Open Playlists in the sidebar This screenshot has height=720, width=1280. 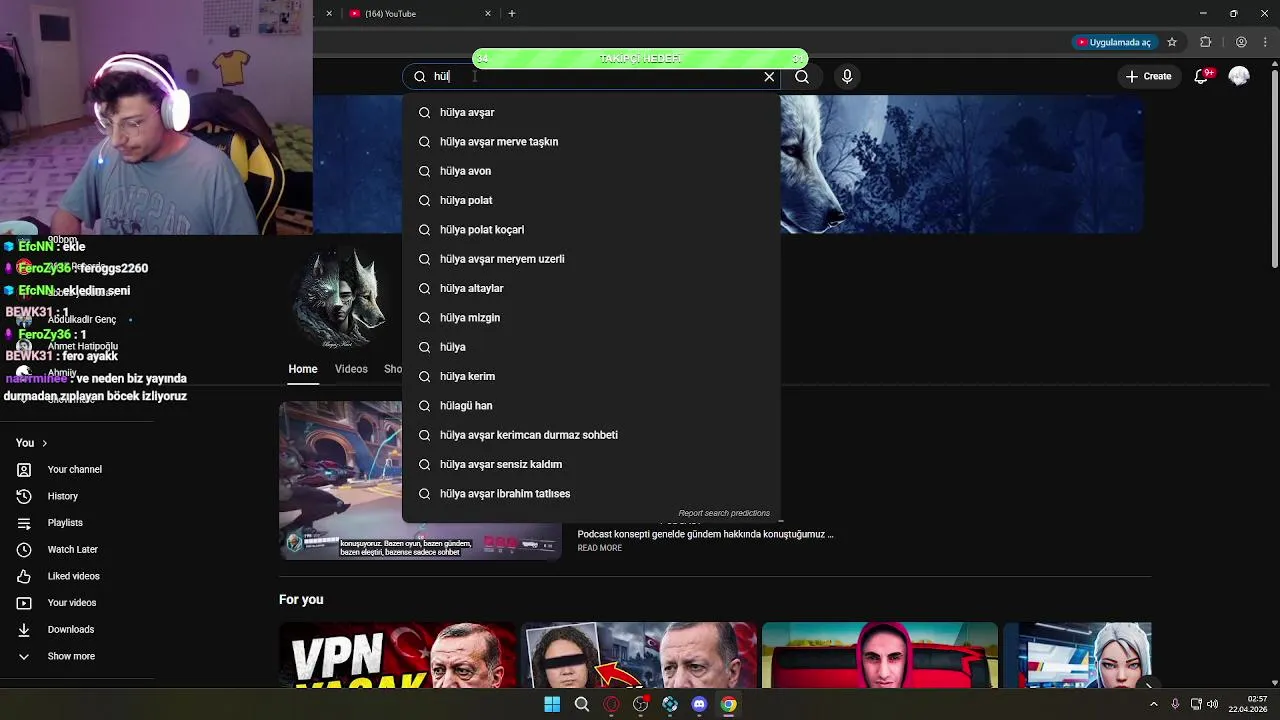(65, 523)
